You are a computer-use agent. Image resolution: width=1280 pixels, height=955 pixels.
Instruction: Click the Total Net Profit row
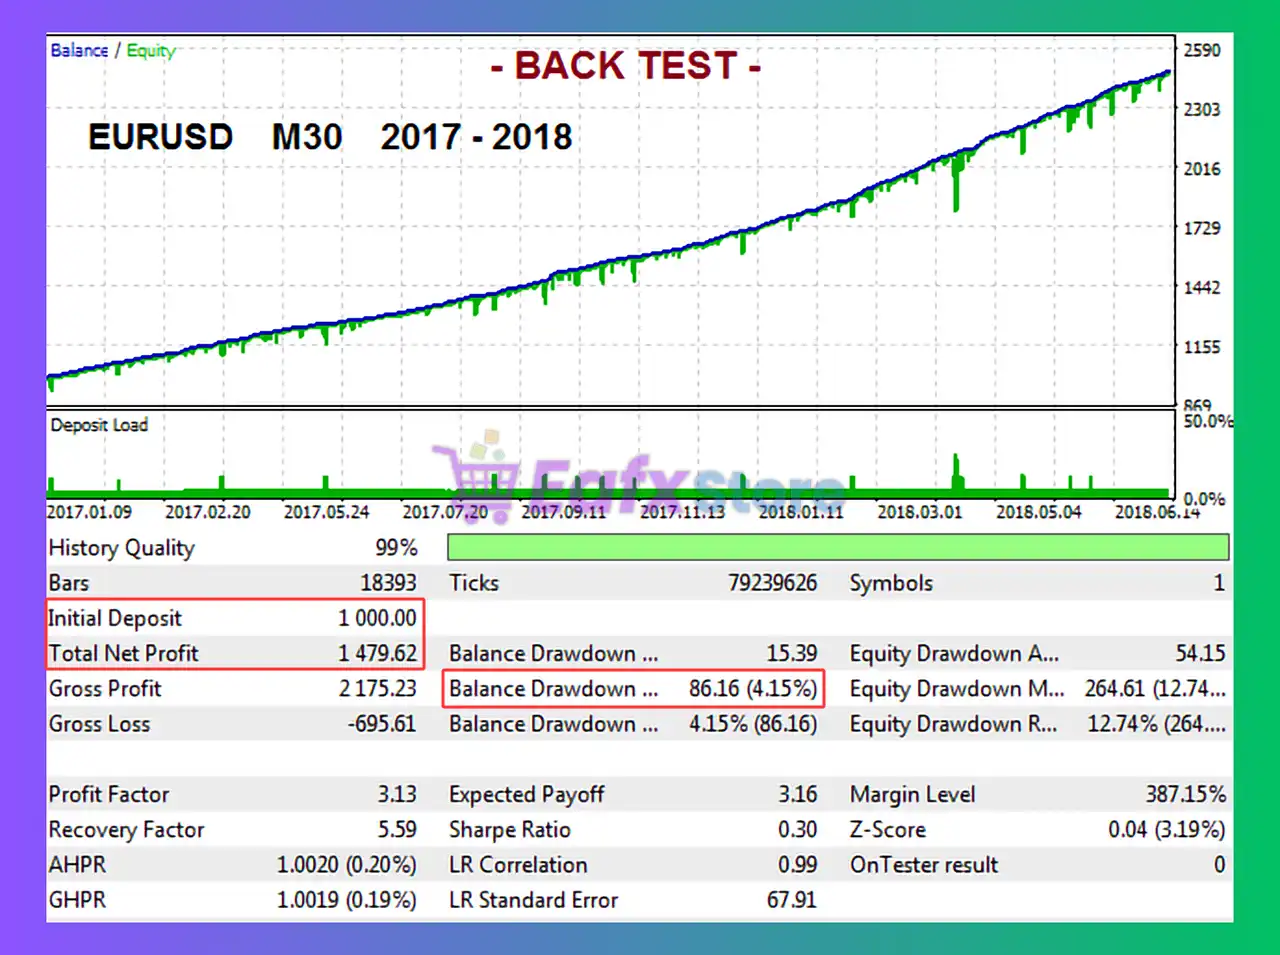(x=233, y=654)
